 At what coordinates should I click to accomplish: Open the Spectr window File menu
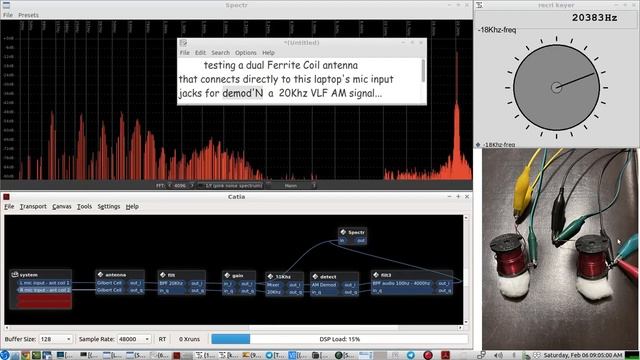point(8,15)
